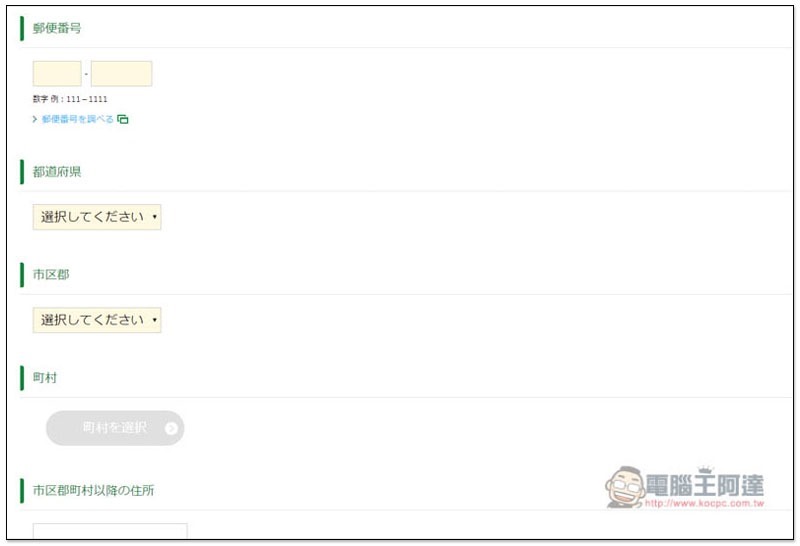Screen dimensions: 800x546
Task: Click the arrow of the 都道府県 dropdown
Action: coord(155,217)
